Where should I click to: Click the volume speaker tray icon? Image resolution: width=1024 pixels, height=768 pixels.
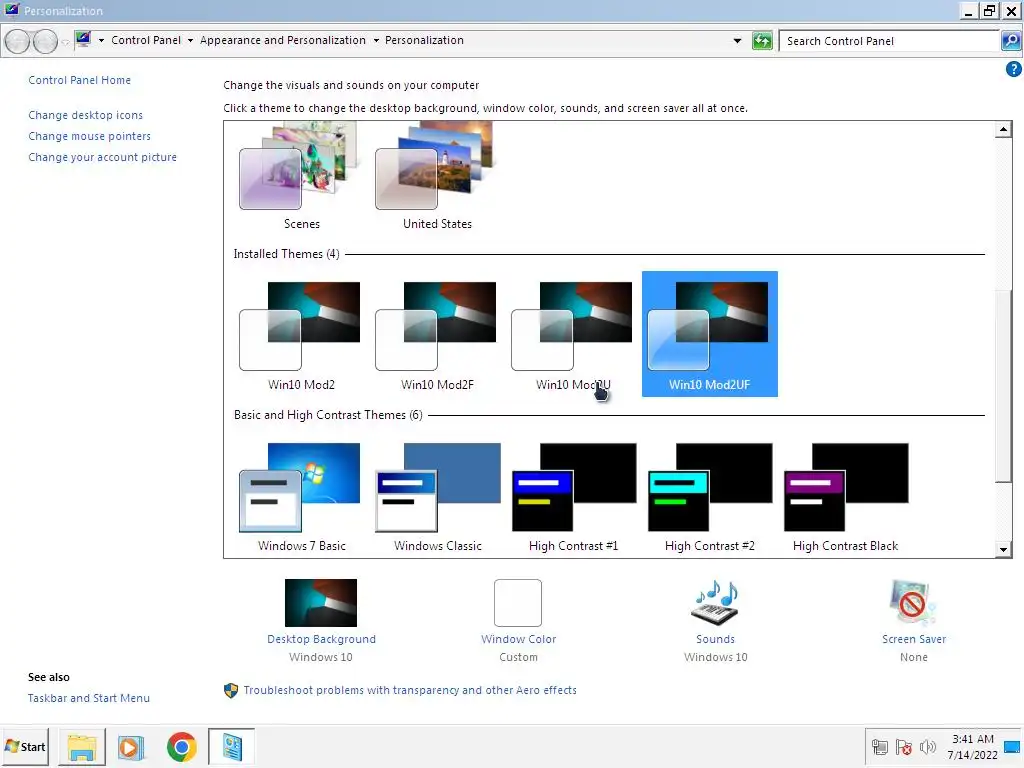[927, 746]
